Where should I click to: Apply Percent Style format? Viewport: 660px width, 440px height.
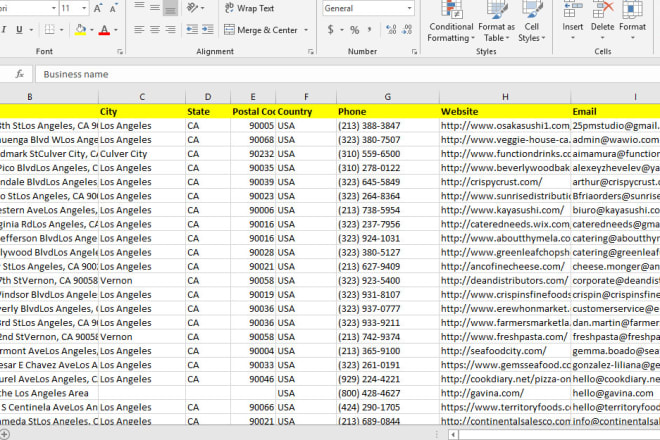355,30
